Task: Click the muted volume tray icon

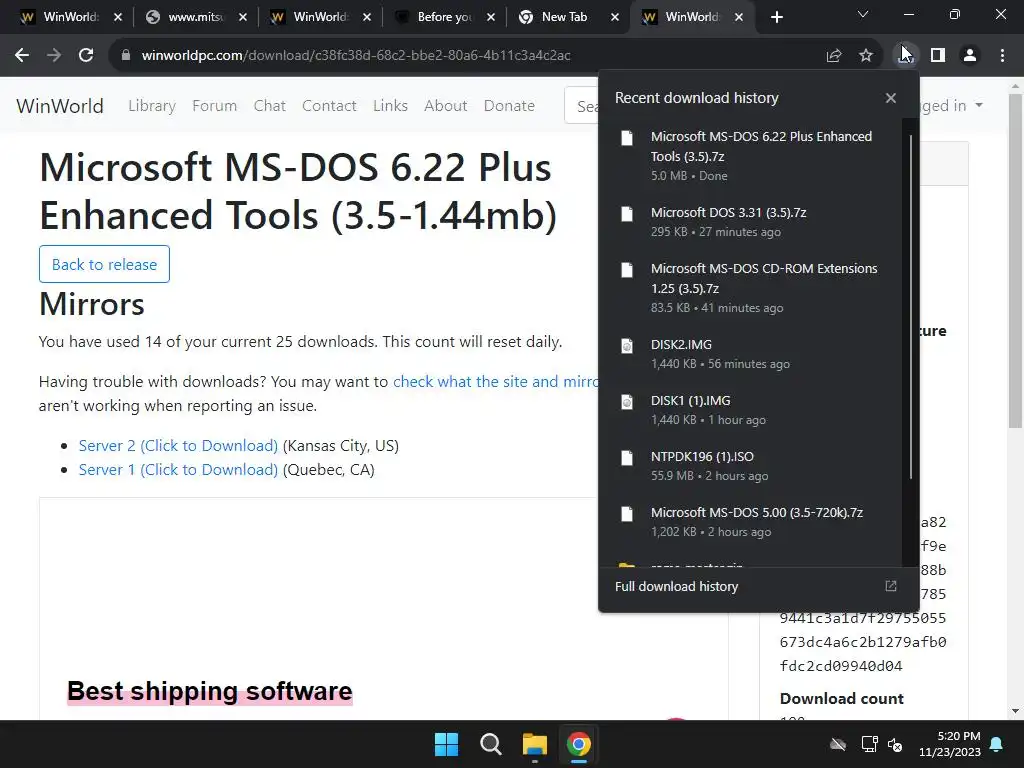Action: pyautogui.click(x=895, y=744)
